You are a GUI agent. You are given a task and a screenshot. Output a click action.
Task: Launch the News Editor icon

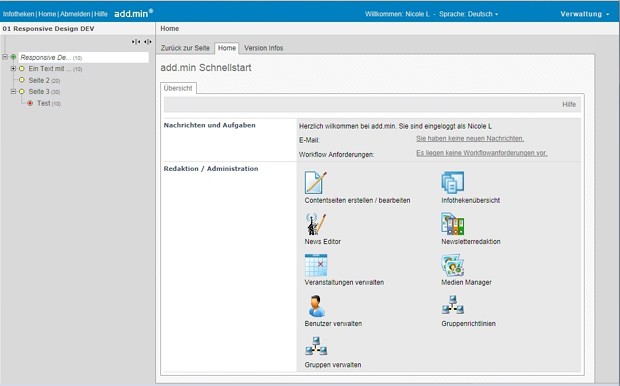click(316, 224)
